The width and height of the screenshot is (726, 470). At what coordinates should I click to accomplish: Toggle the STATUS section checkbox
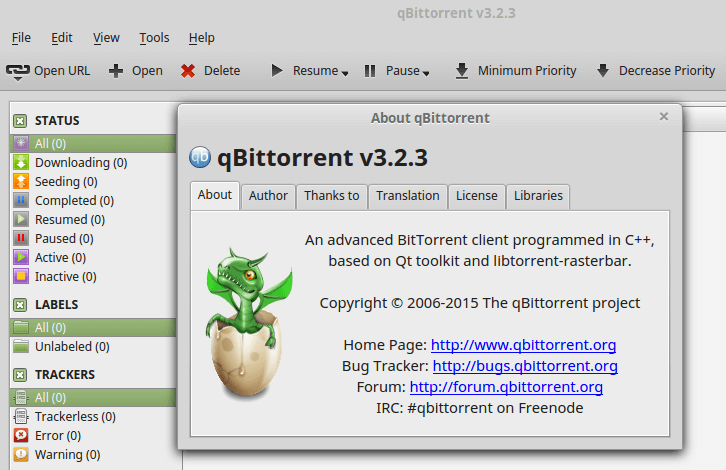[x=20, y=121]
